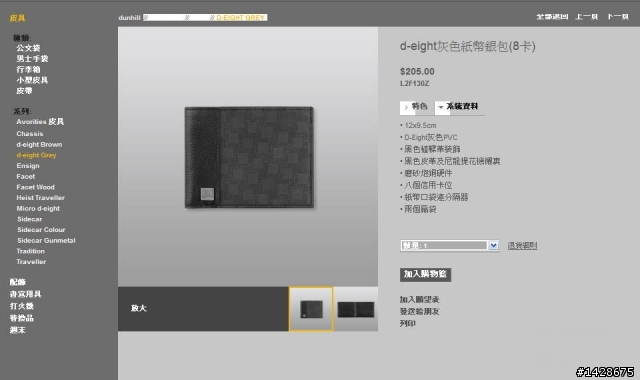Select the highlighted d-eight Grey series
This screenshot has height=380, width=640.
pyautogui.click(x=36, y=155)
